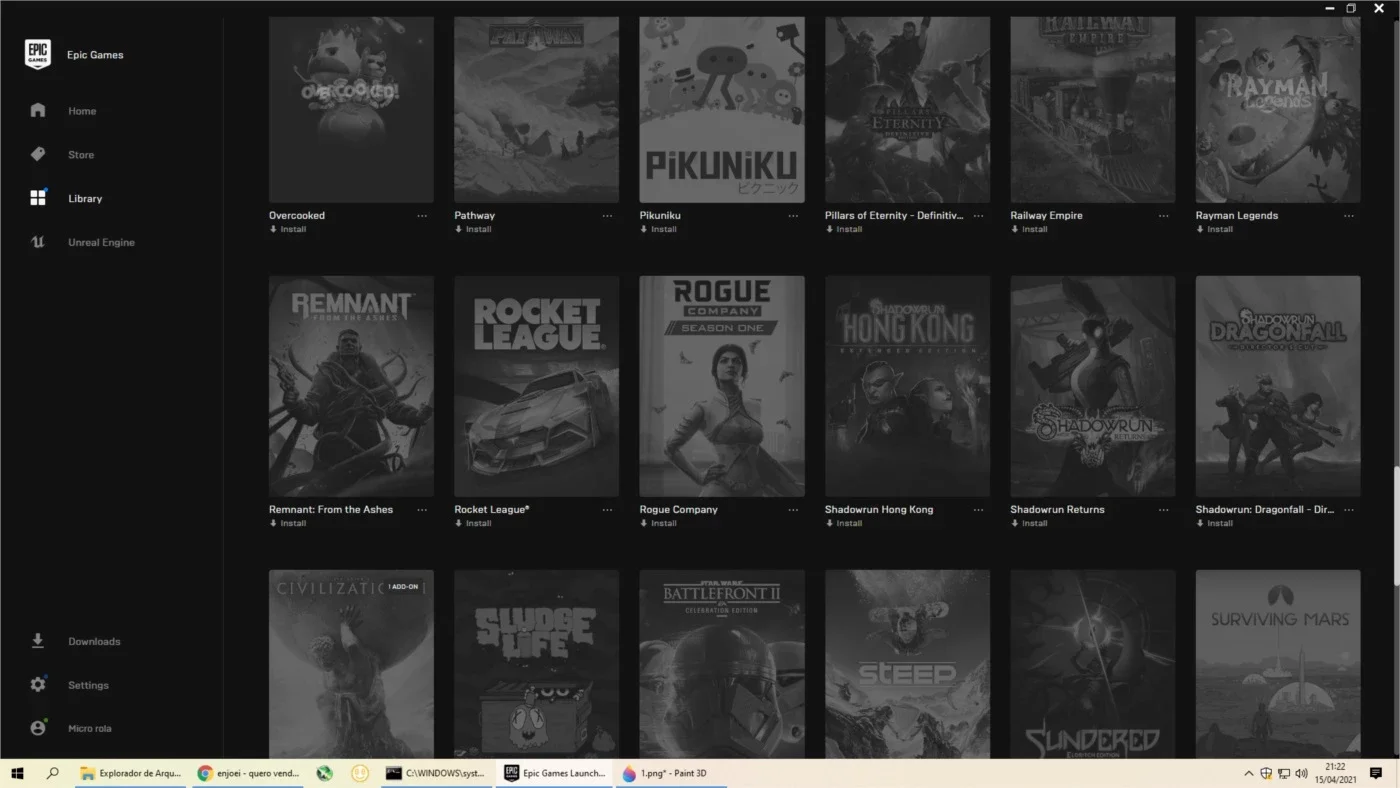
Task: Open more options for Shadowrun: Dragonfall
Action: click(1349, 510)
